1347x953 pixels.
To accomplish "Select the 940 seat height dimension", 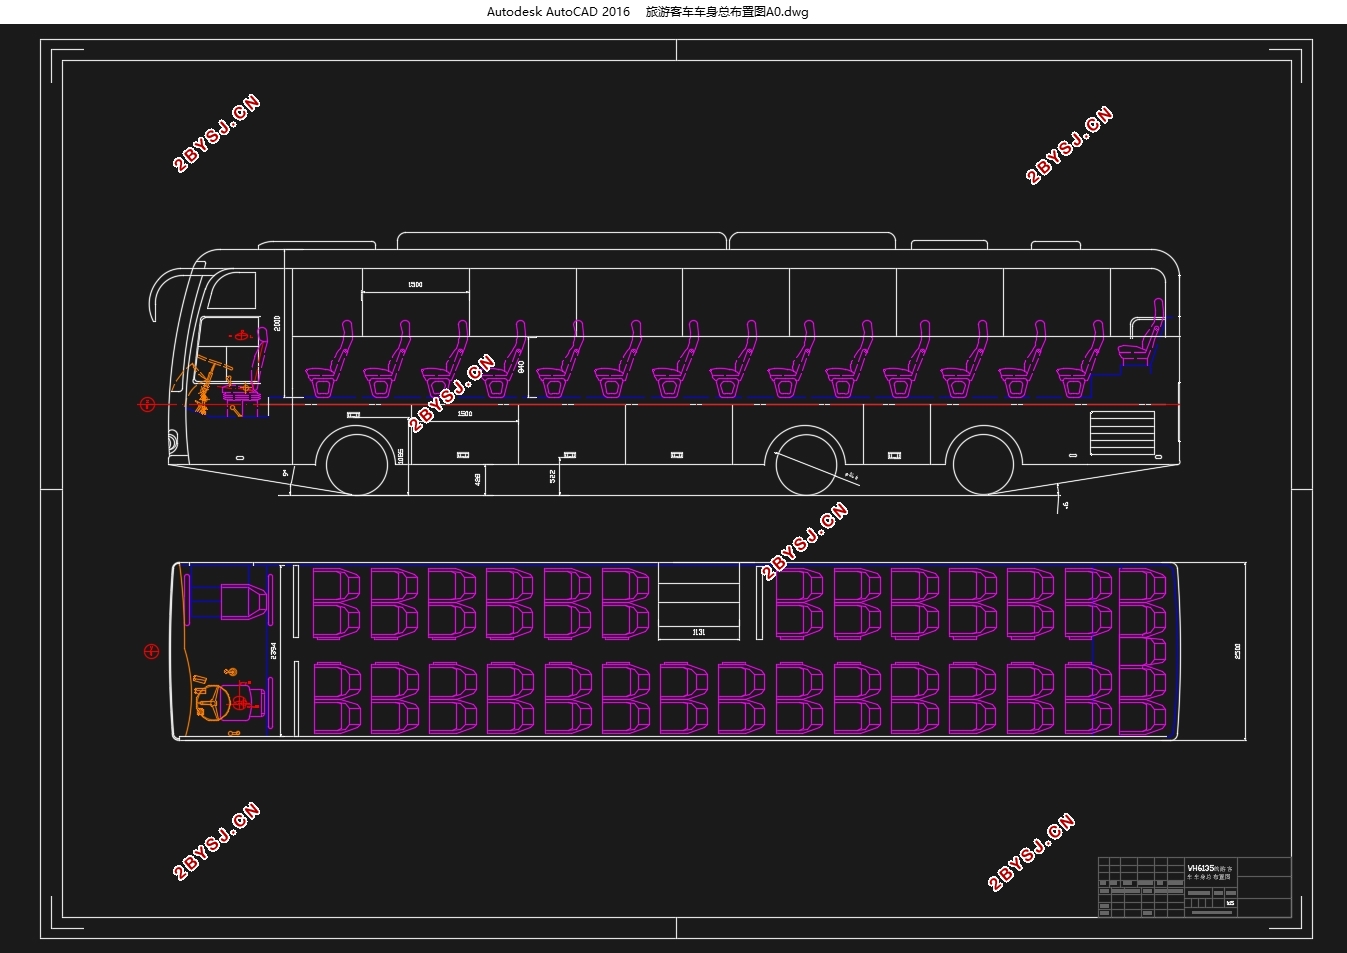I will [x=521, y=366].
